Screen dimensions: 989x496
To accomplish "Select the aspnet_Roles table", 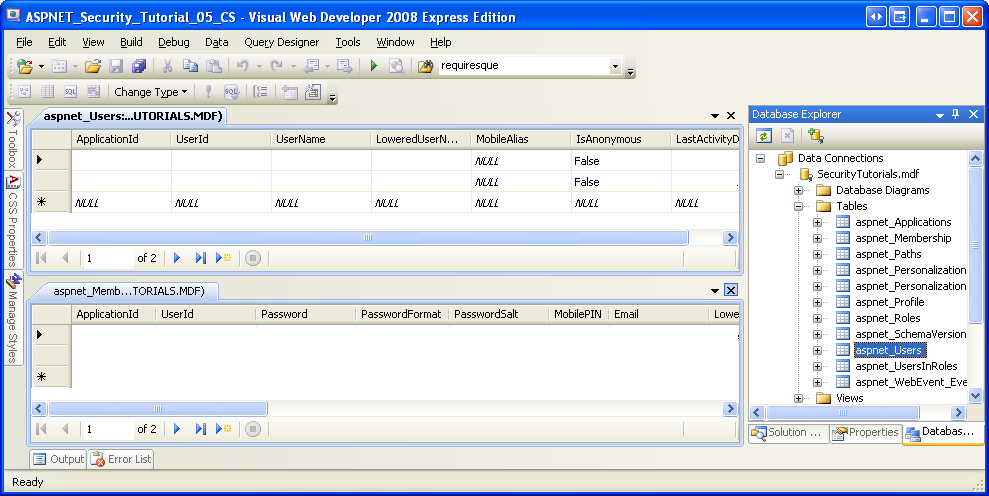I will tap(888, 318).
